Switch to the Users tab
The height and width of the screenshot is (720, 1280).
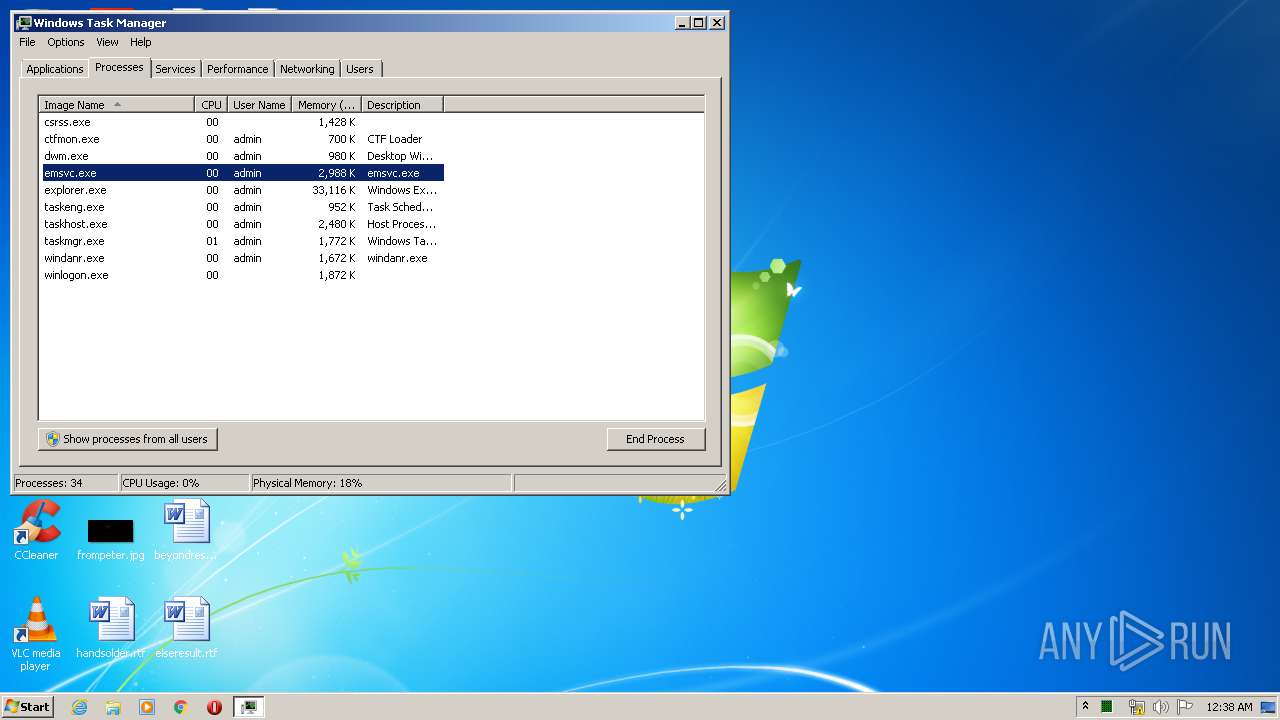tap(359, 69)
